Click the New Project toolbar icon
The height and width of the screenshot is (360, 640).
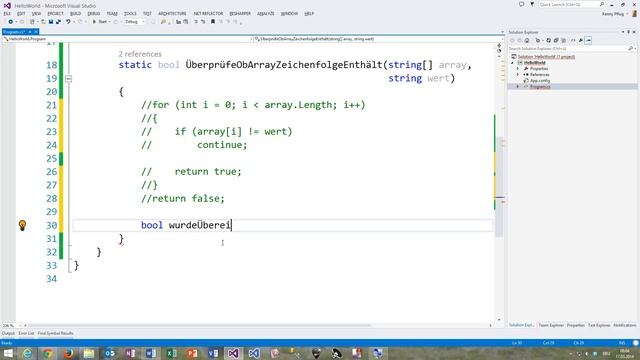click(32, 22)
